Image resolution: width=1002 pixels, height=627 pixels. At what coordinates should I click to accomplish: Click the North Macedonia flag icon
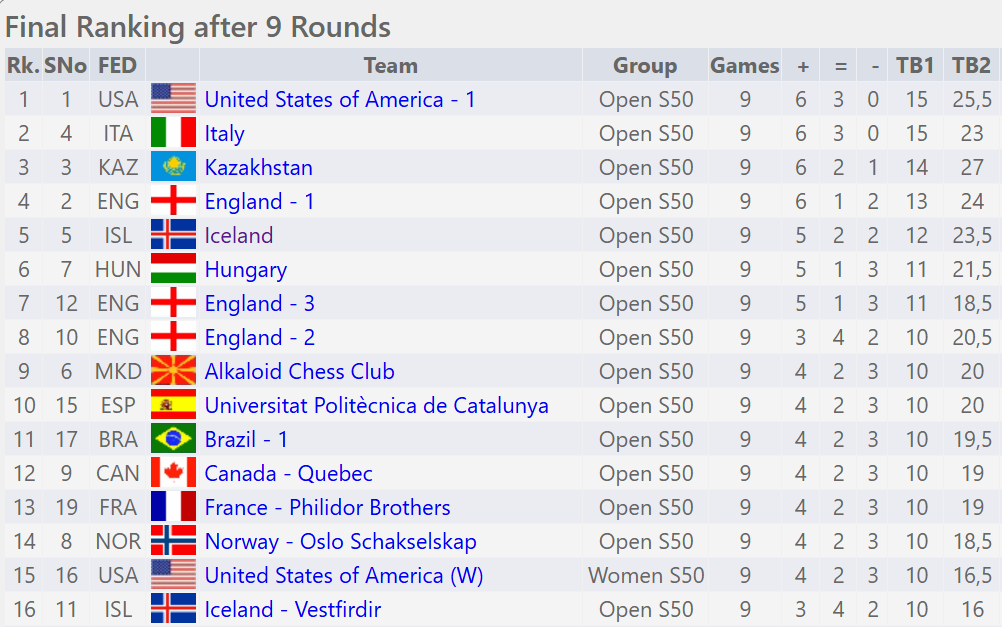(173, 371)
